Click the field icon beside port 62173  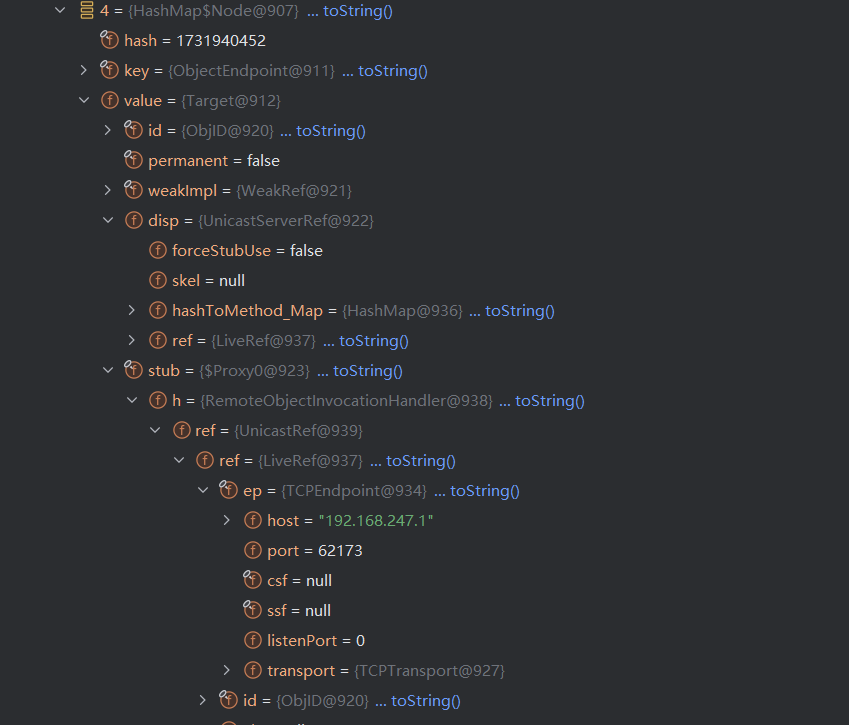point(253,550)
